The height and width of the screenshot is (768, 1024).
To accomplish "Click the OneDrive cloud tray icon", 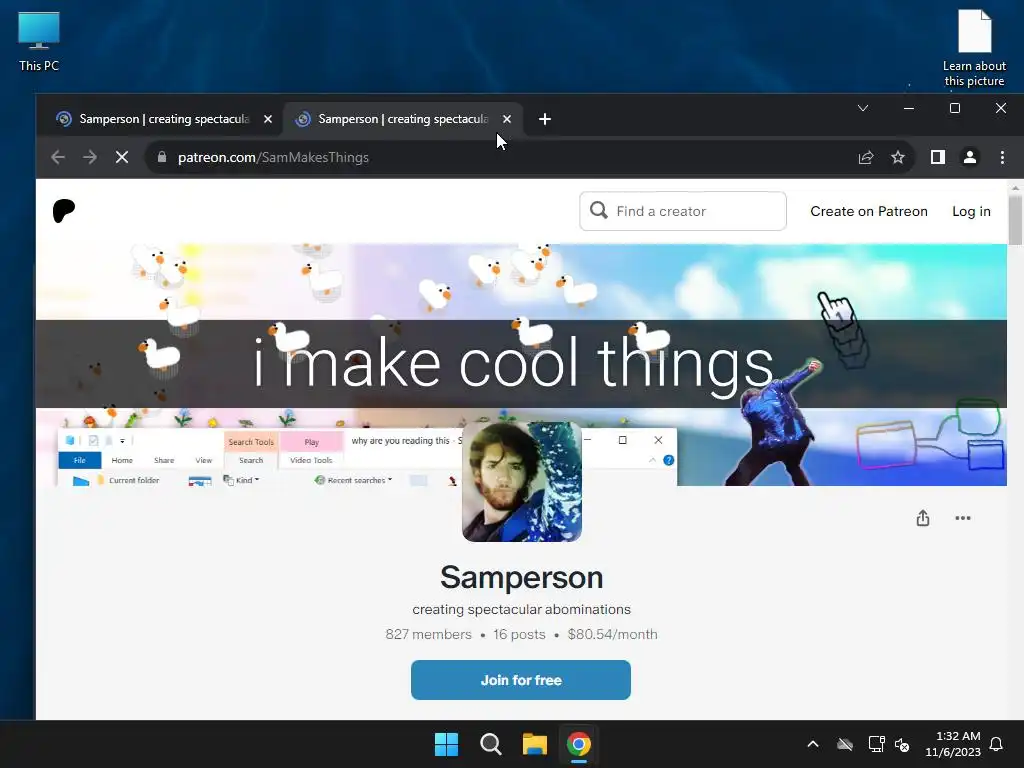I will 845,744.
